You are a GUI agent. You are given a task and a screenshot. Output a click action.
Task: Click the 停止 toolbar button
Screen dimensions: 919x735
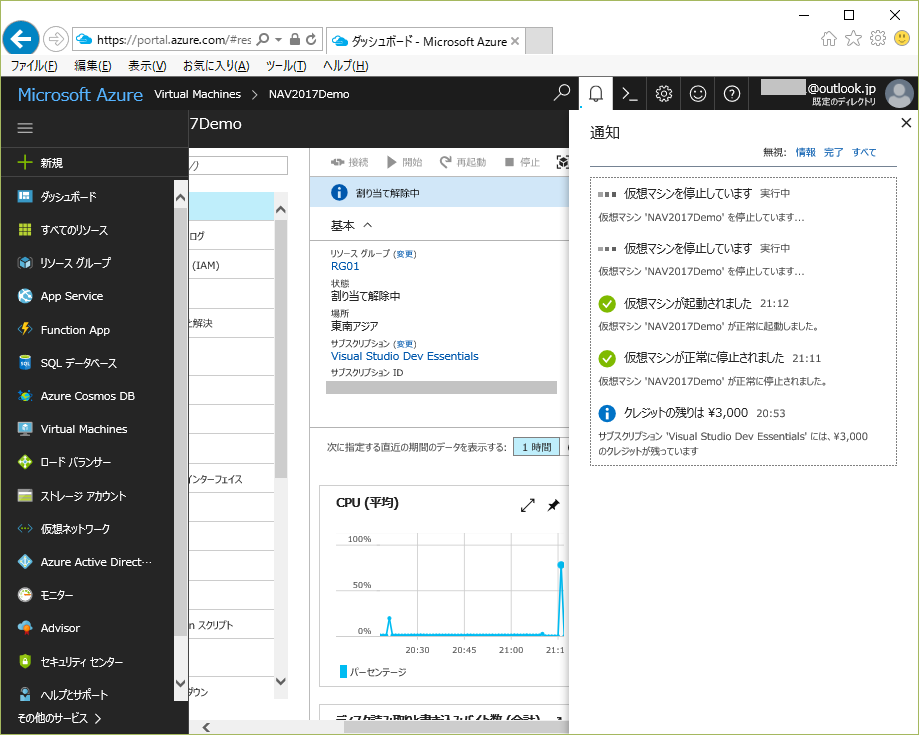click(522, 162)
